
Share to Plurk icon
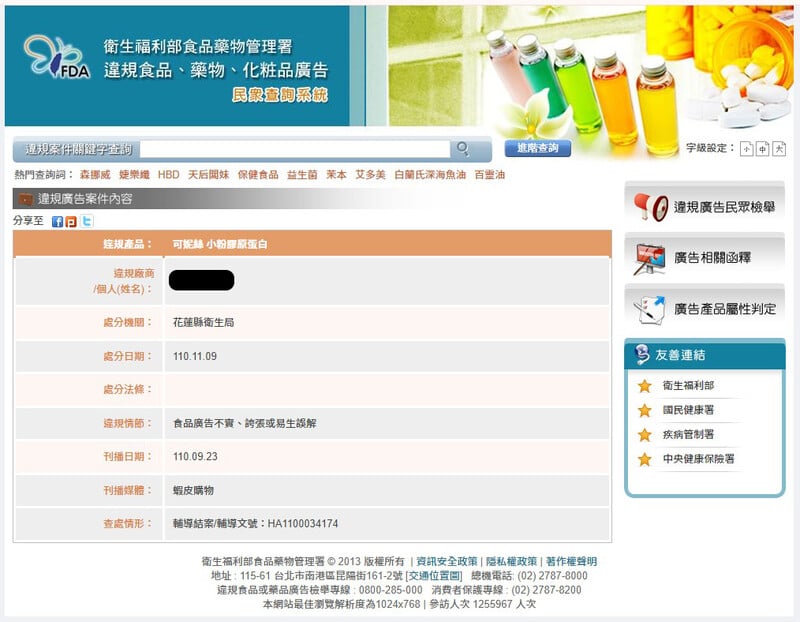(x=71, y=221)
